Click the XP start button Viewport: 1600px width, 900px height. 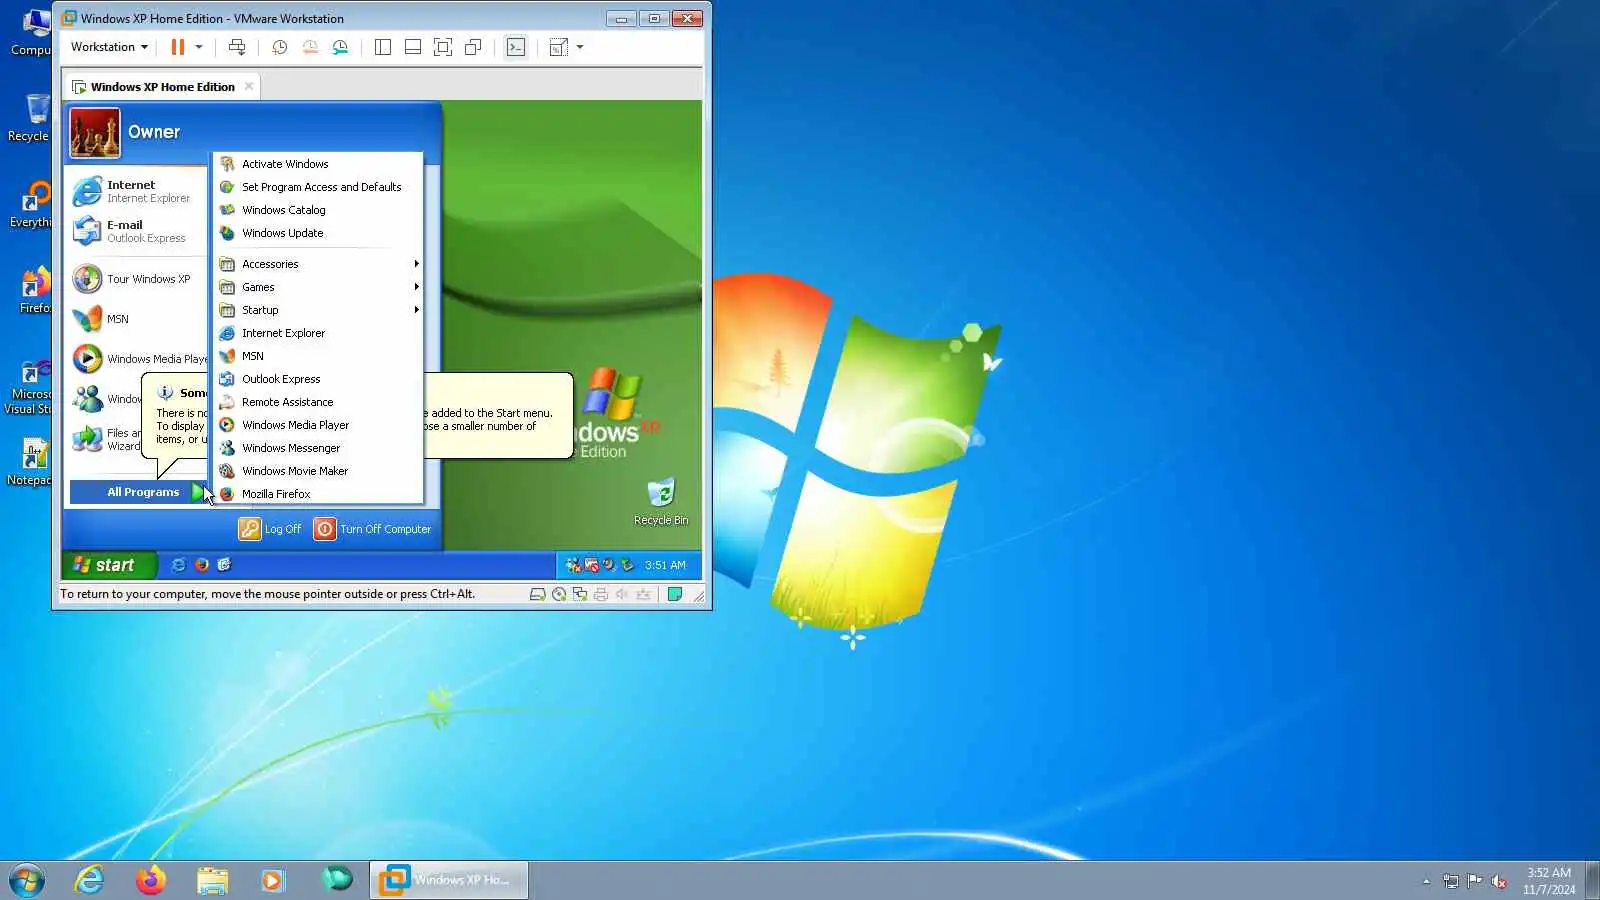109,565
